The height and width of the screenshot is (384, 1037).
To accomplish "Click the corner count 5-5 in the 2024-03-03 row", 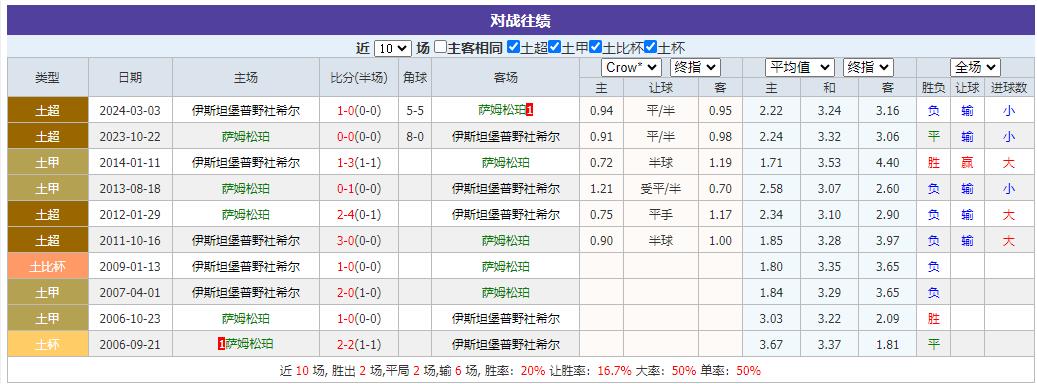I will click(415, 110).
